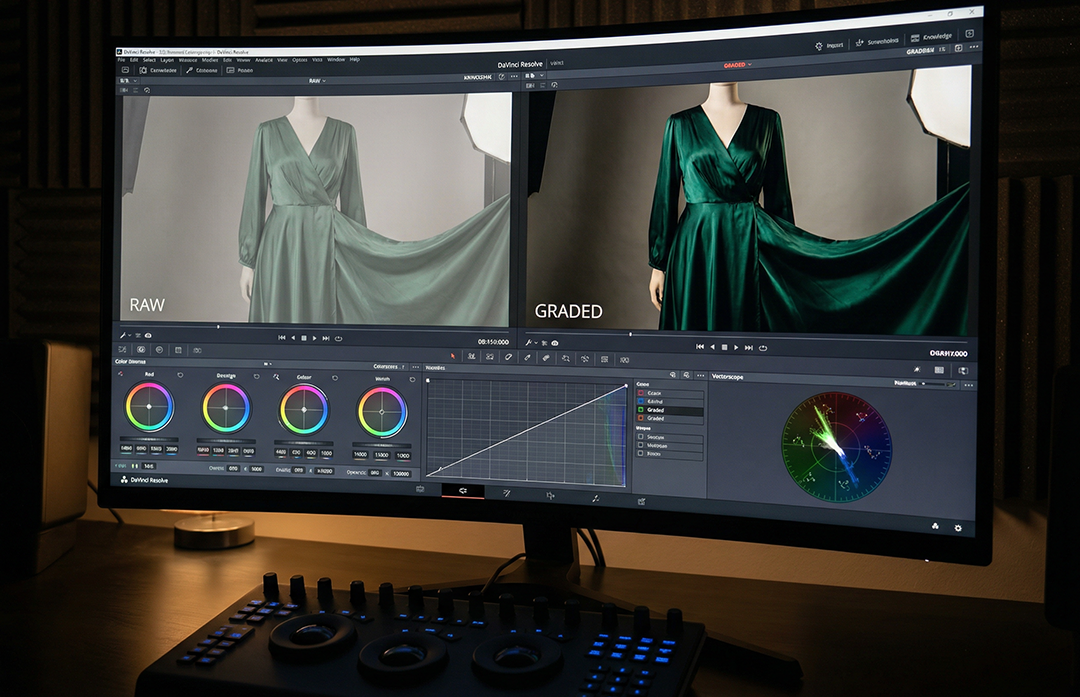Toggle the red channel checkbox in curves list
1080x697 pixels.
(641, 393)
